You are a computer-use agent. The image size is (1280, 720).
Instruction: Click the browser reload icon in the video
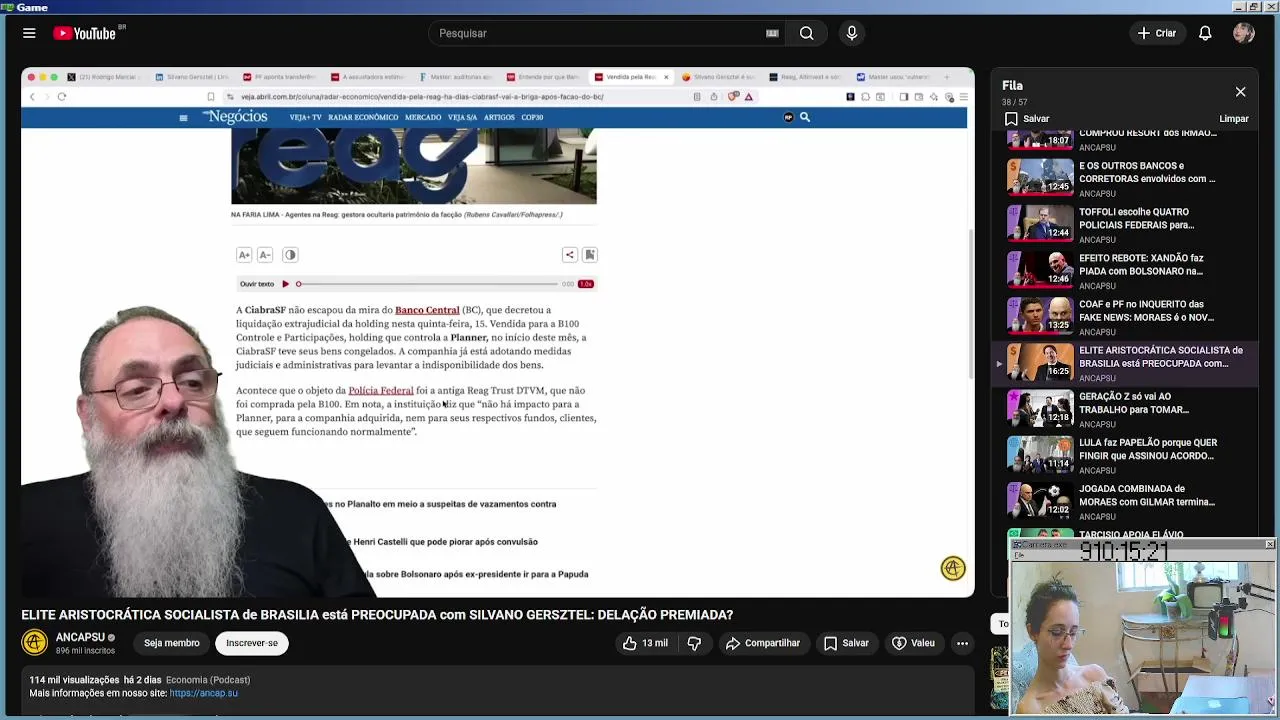pos(62,97)
